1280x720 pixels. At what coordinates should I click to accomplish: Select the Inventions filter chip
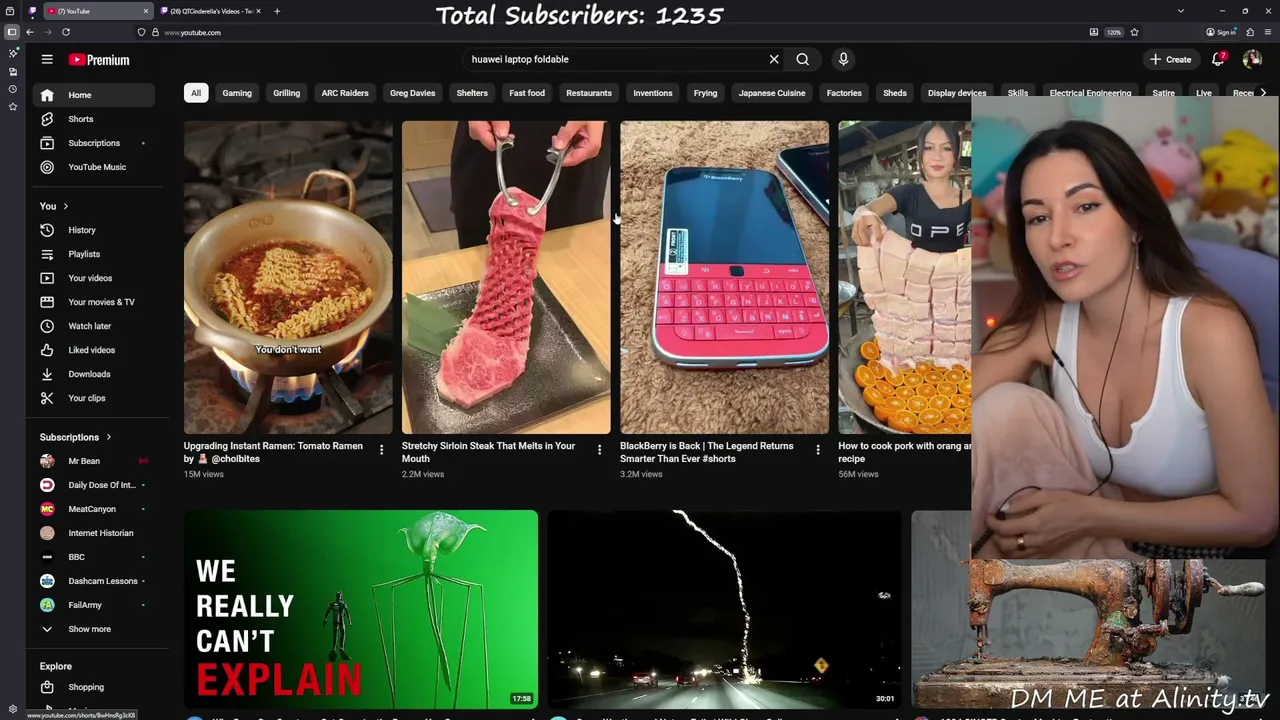coord(653,93)
